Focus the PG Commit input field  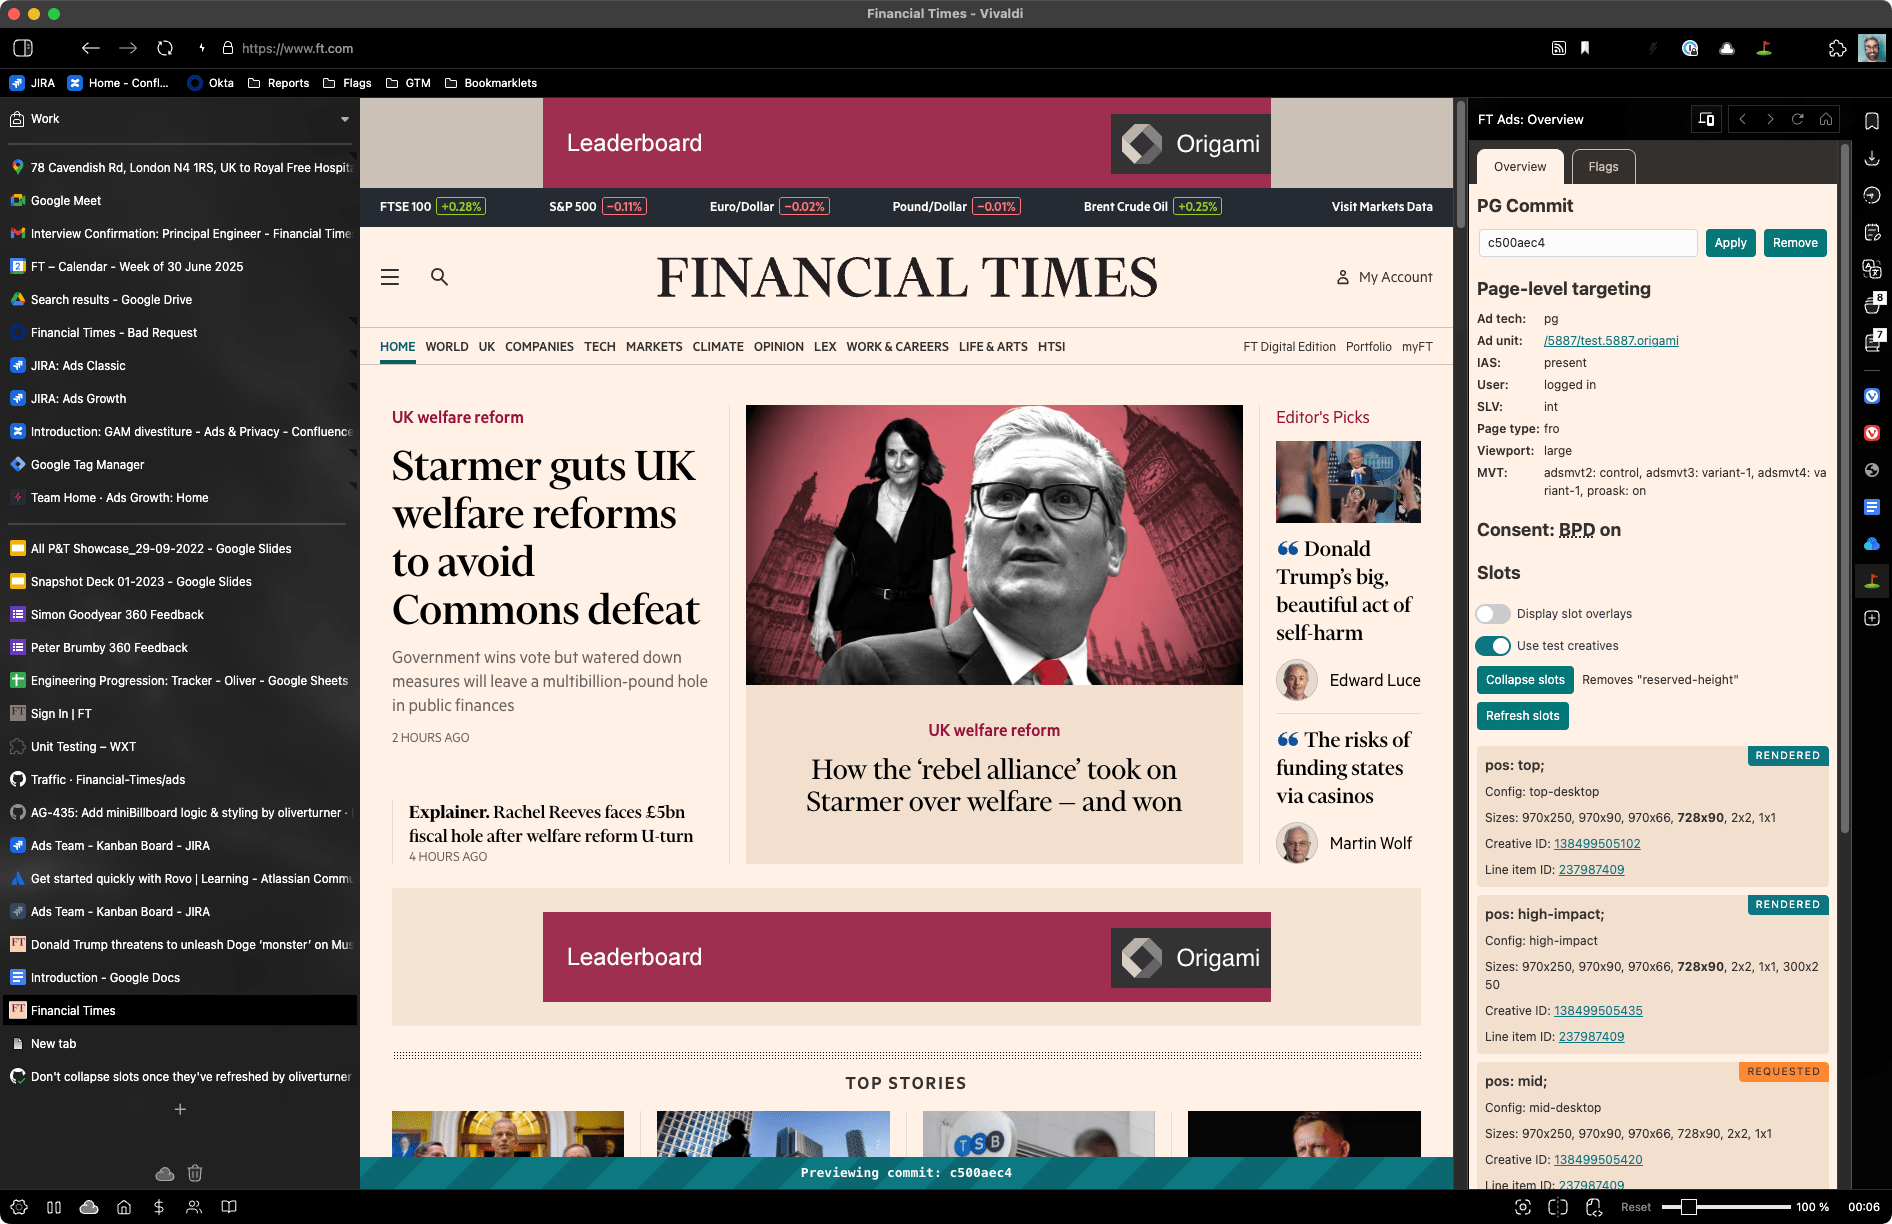click(1588, 243)
